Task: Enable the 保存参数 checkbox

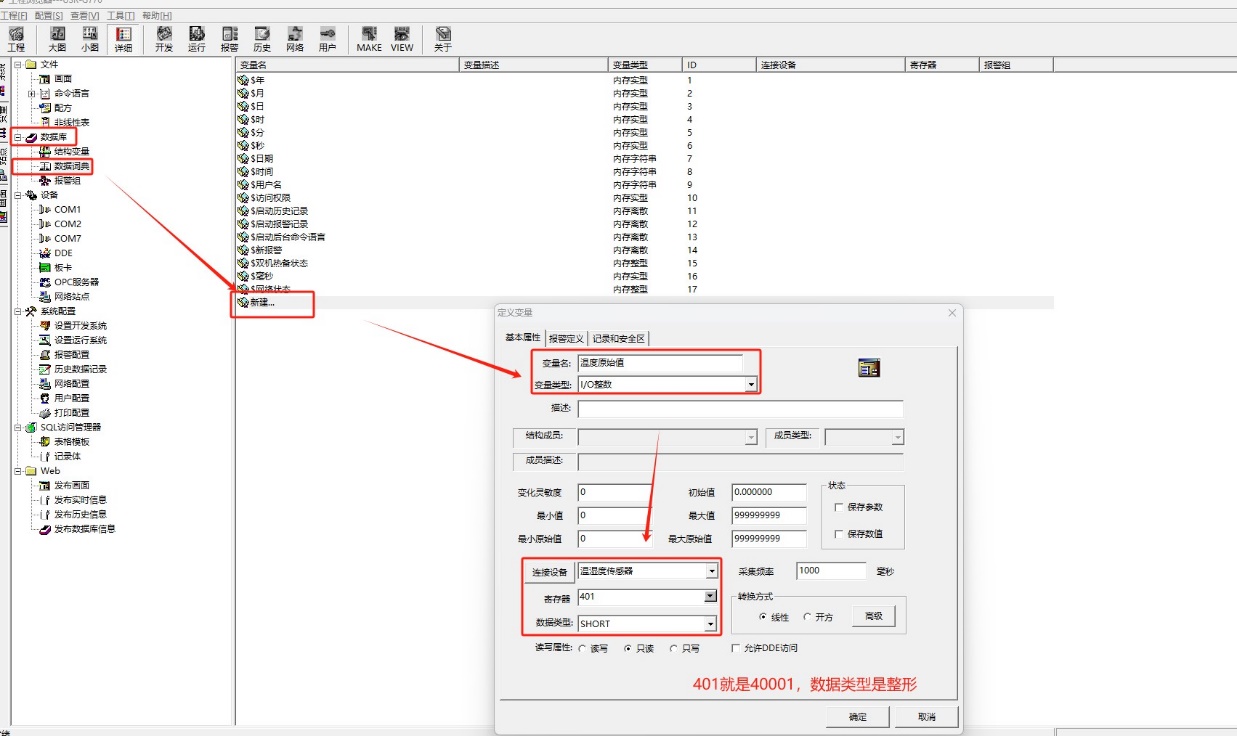Action: click(839, 507)
